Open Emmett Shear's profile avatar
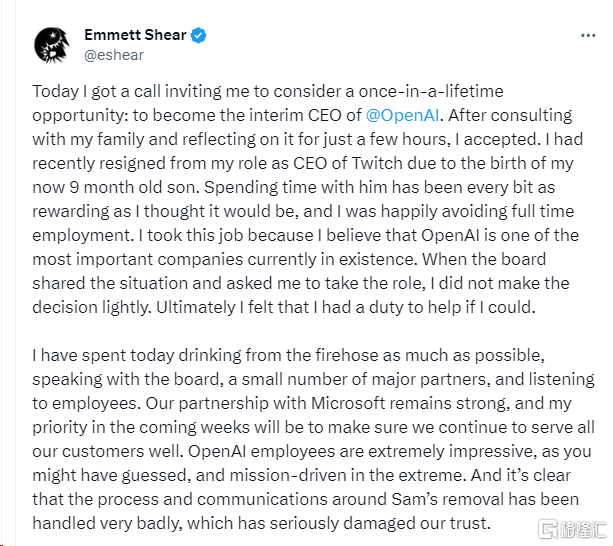613x546 pixels. (x=52, y=45)
